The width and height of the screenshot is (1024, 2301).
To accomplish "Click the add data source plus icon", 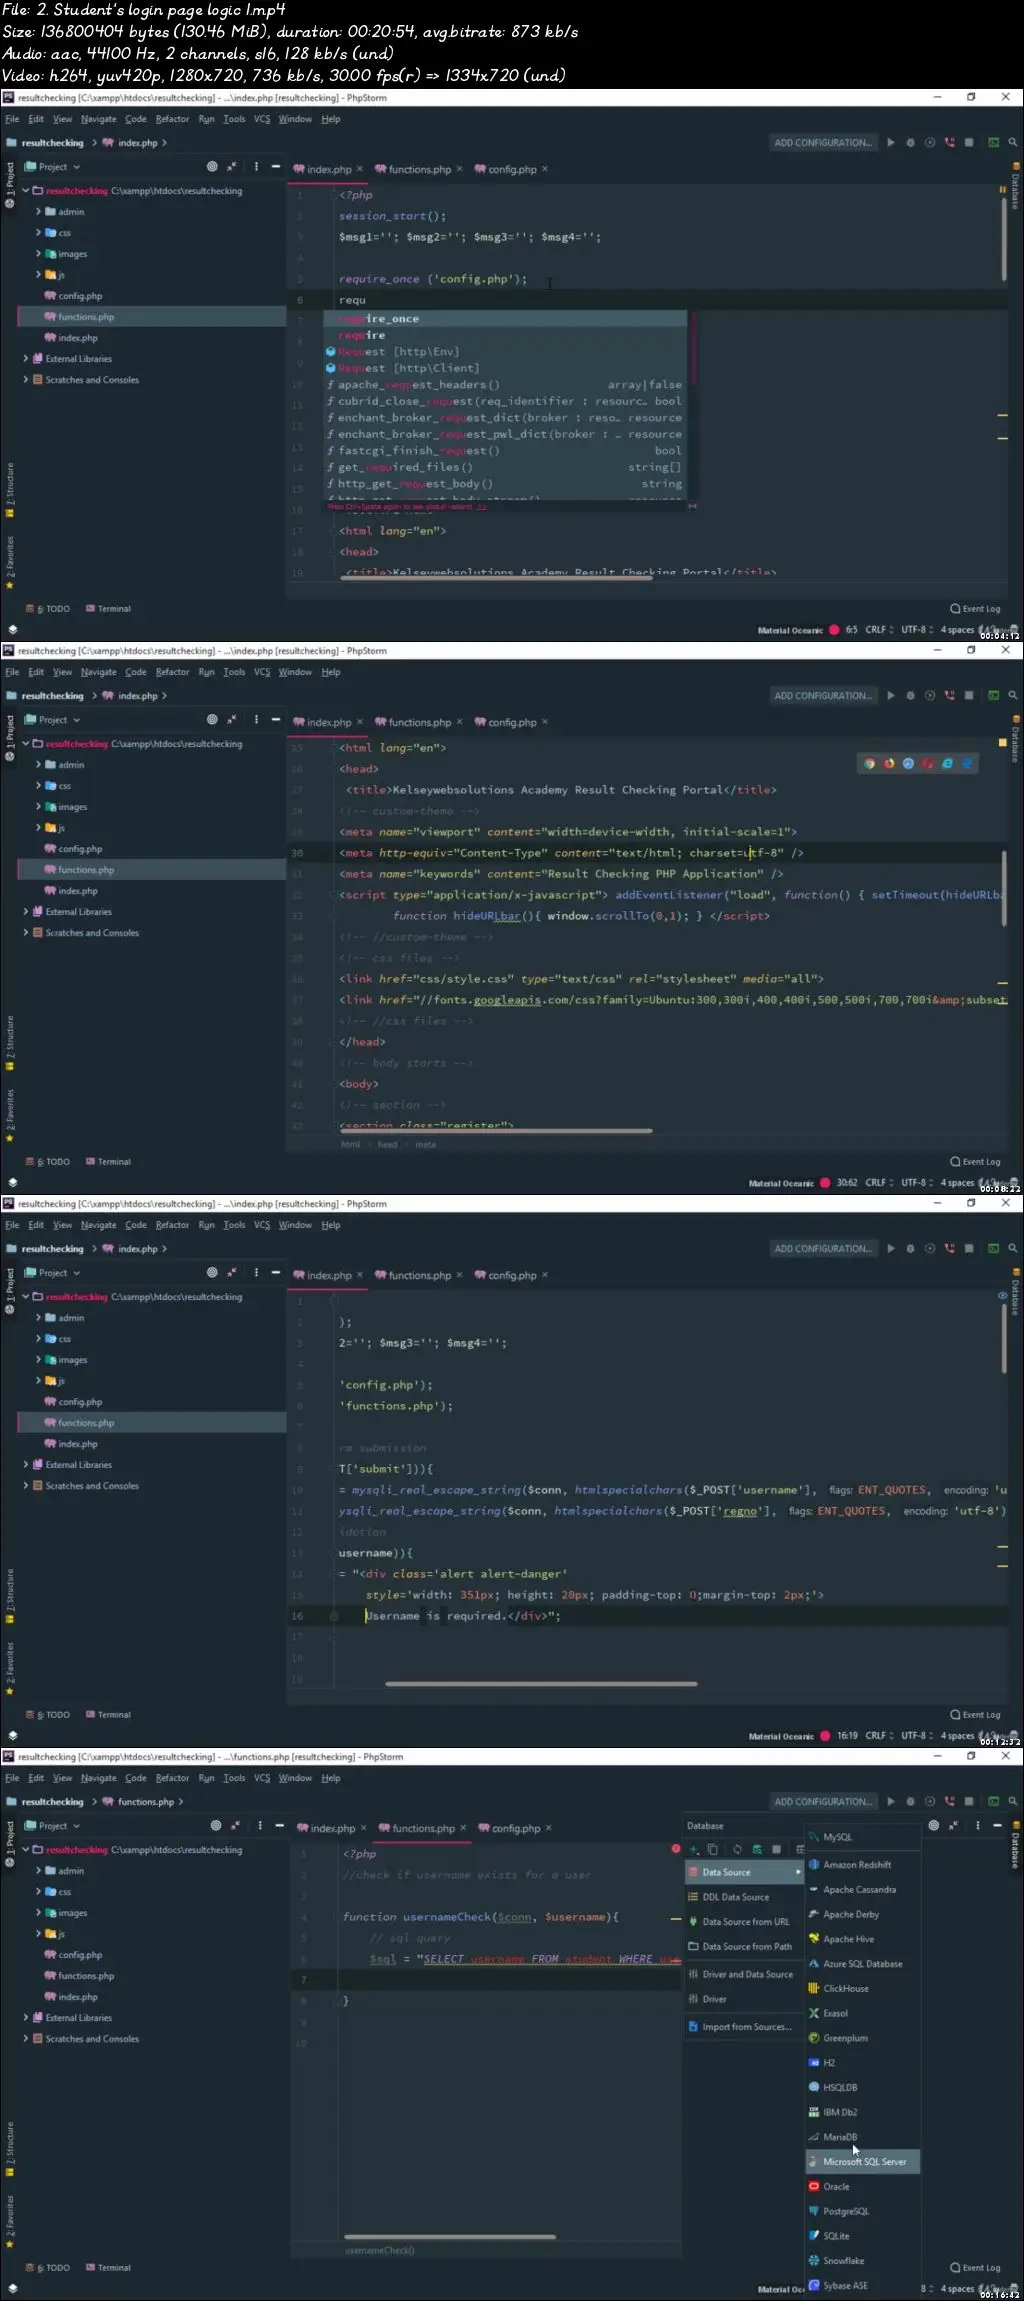I will 693,1850.
